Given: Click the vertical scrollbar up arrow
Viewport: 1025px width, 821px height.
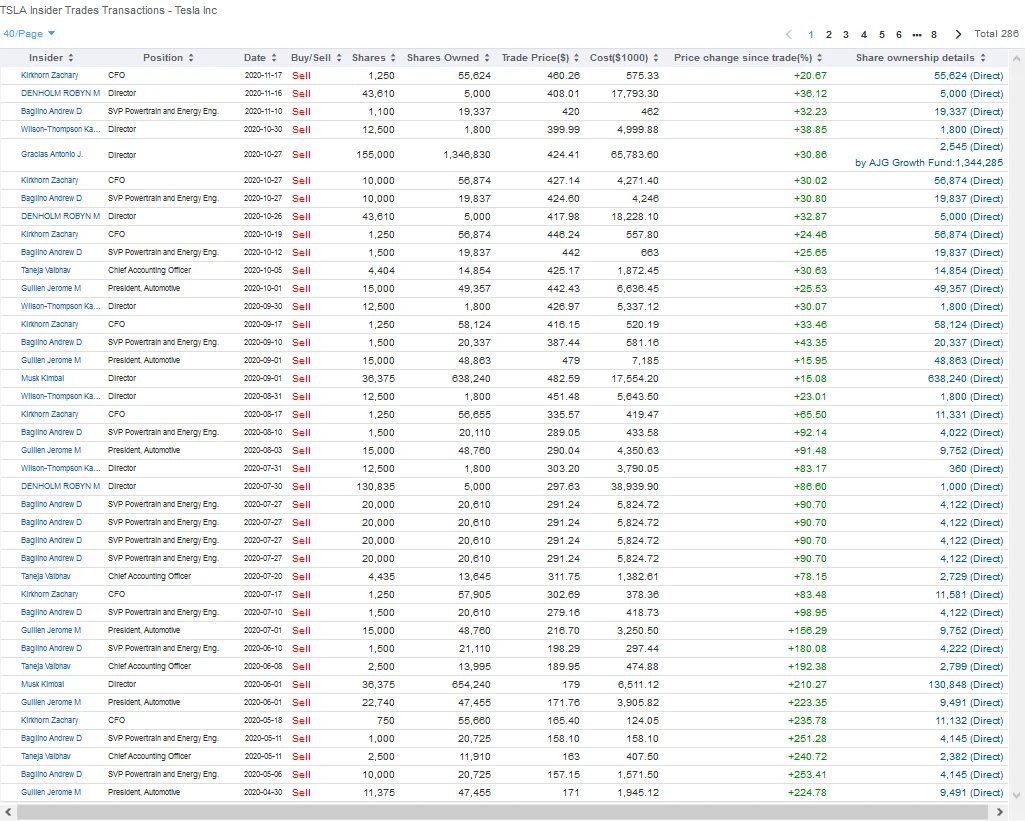Looking at the screenshot, I should [1016, 59].
